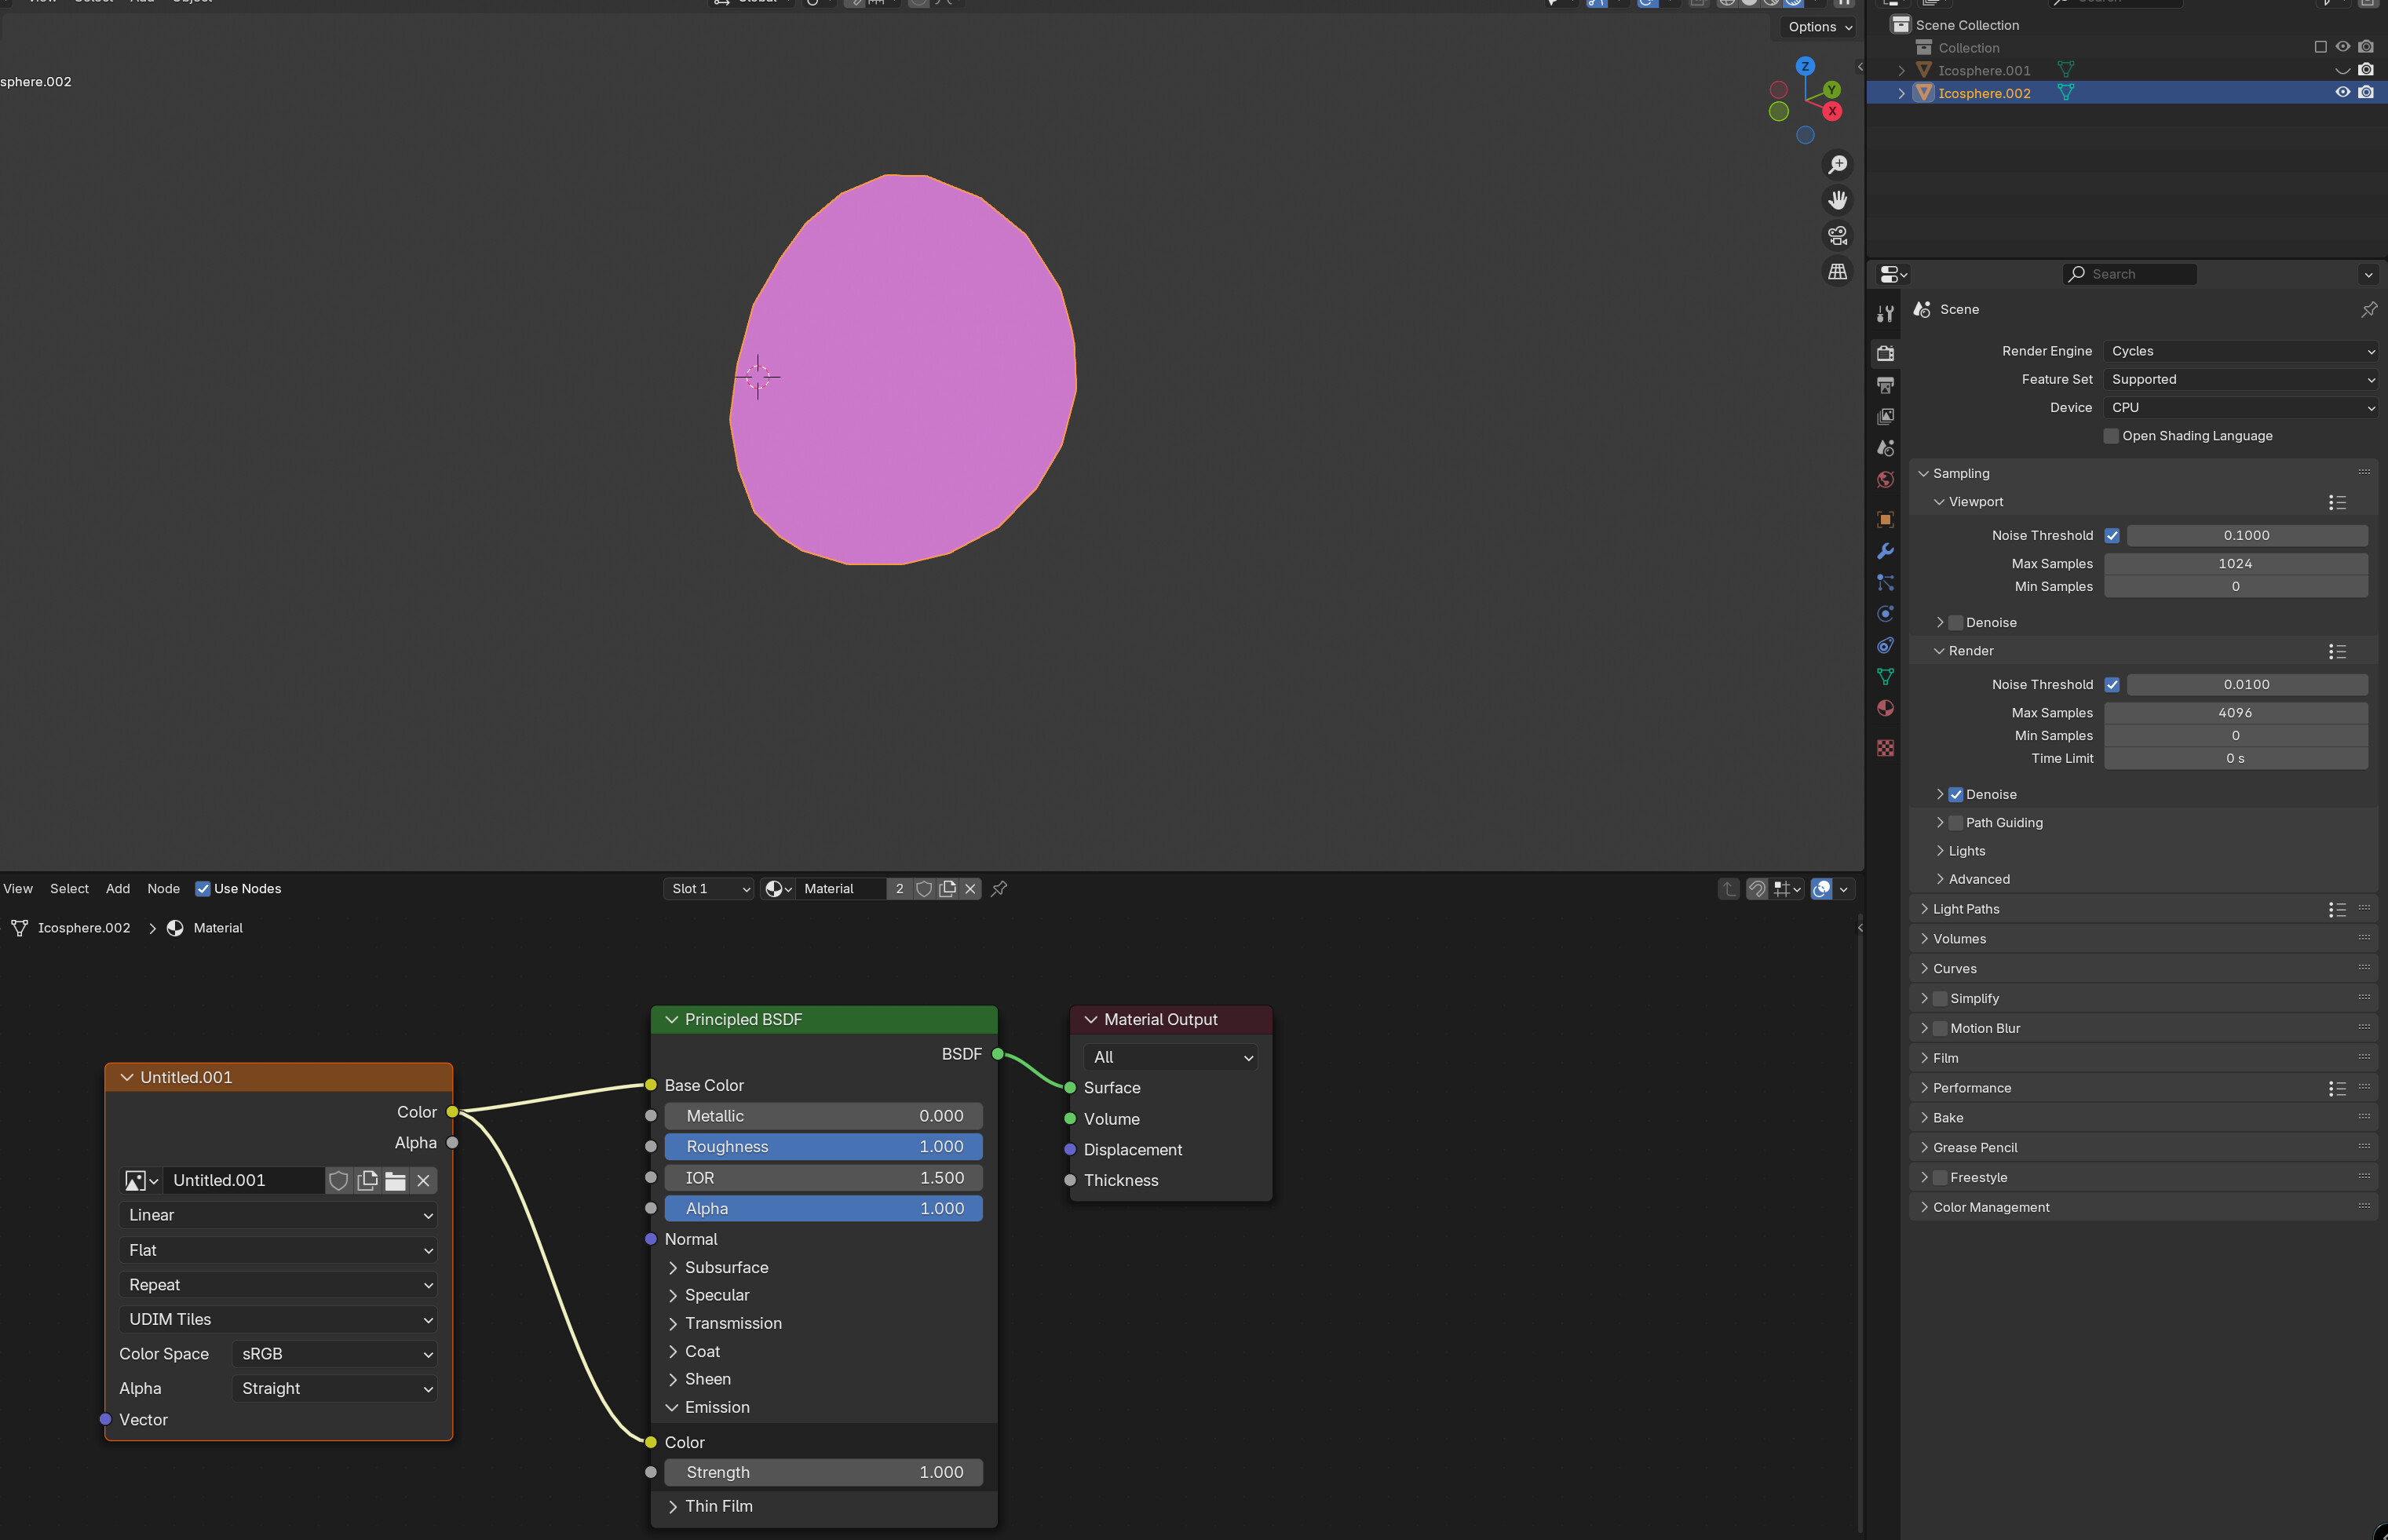The image size is (2388, 1540).
Task: Toggle Render Noise Threshold checkbox
Action: click(x=2112, y=685)
